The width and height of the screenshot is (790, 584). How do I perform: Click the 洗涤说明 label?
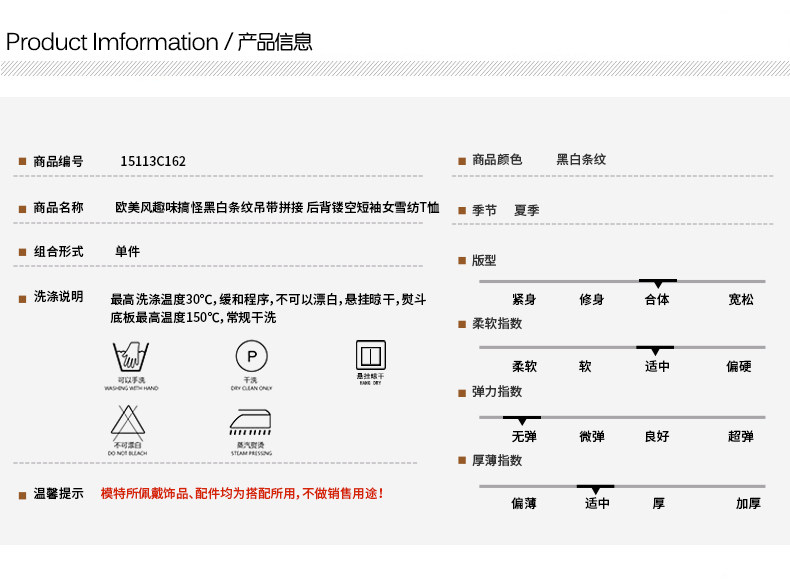click(x=58, y=296)
